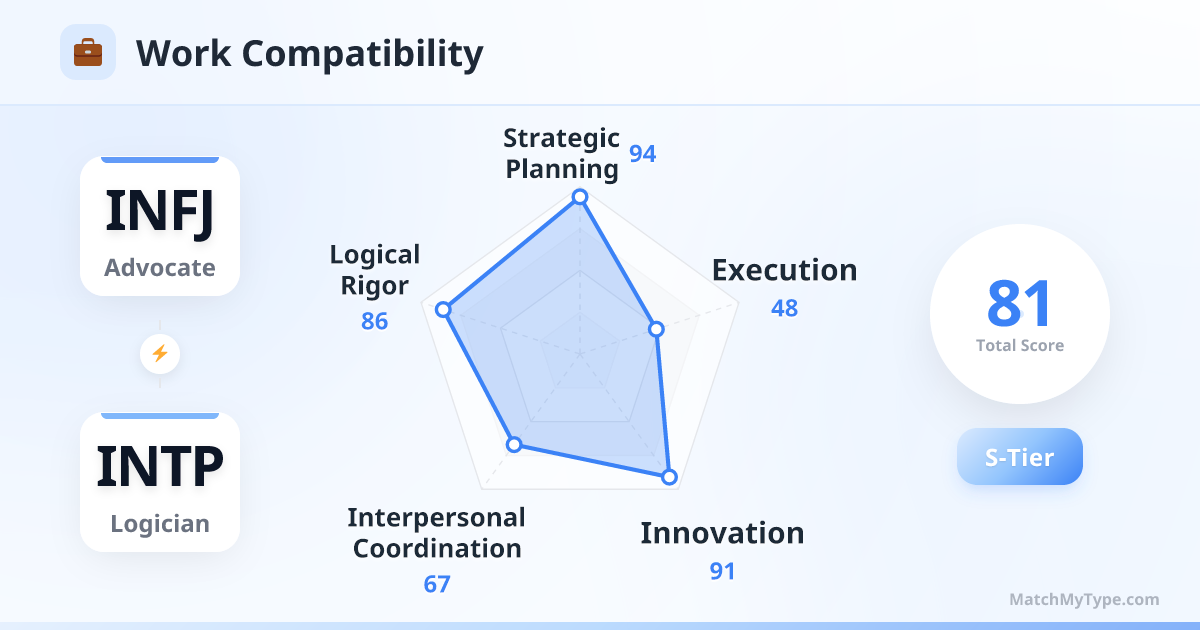The height and width of the screenshot is (630, 1200).
Task: Click the Innovation axis label
Action: tap(722, 533)
